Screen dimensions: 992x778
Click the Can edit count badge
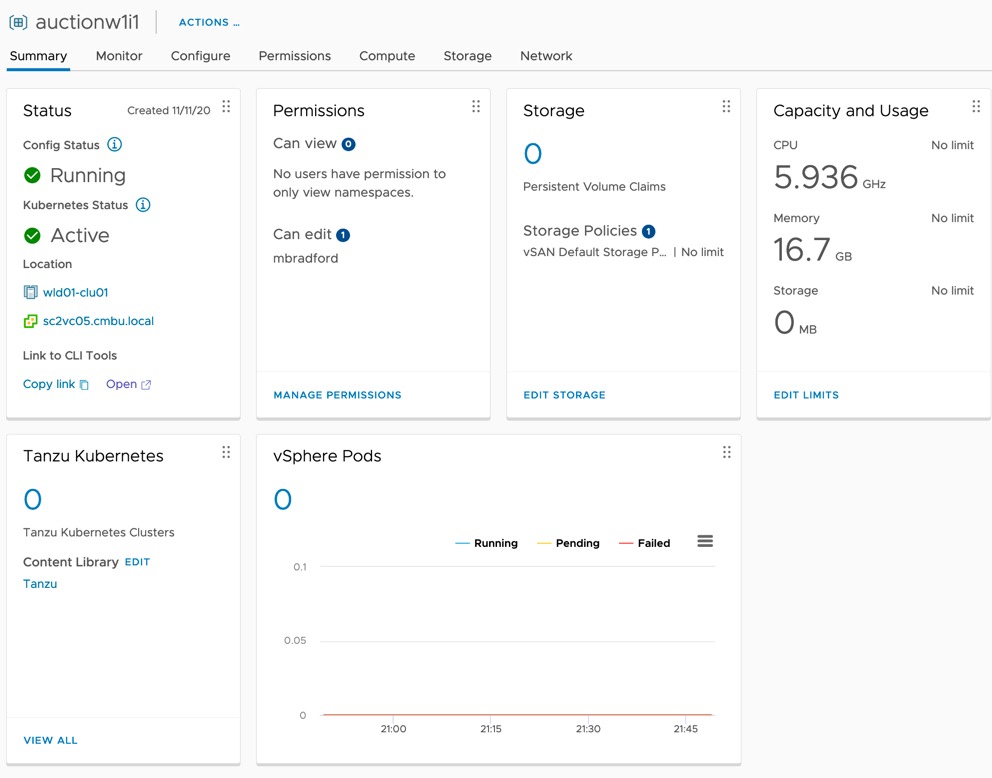point(343,235)
